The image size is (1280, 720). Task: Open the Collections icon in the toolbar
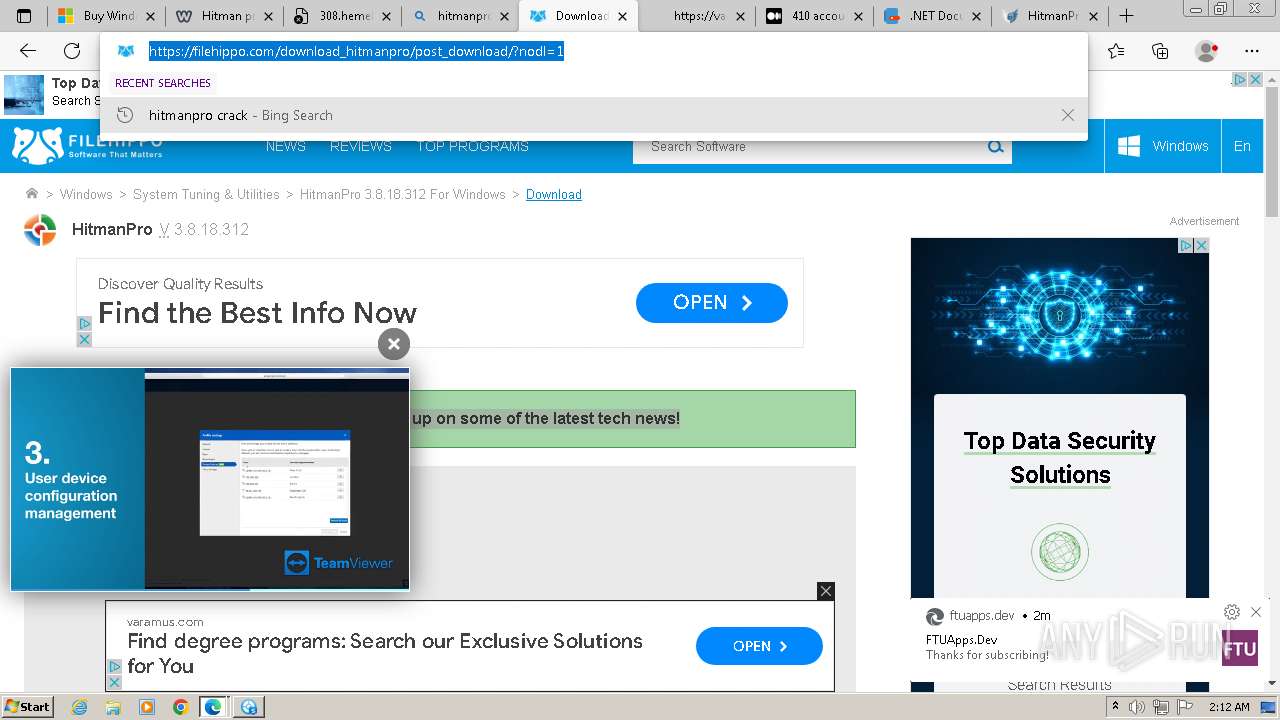[x=1160, y=51]
